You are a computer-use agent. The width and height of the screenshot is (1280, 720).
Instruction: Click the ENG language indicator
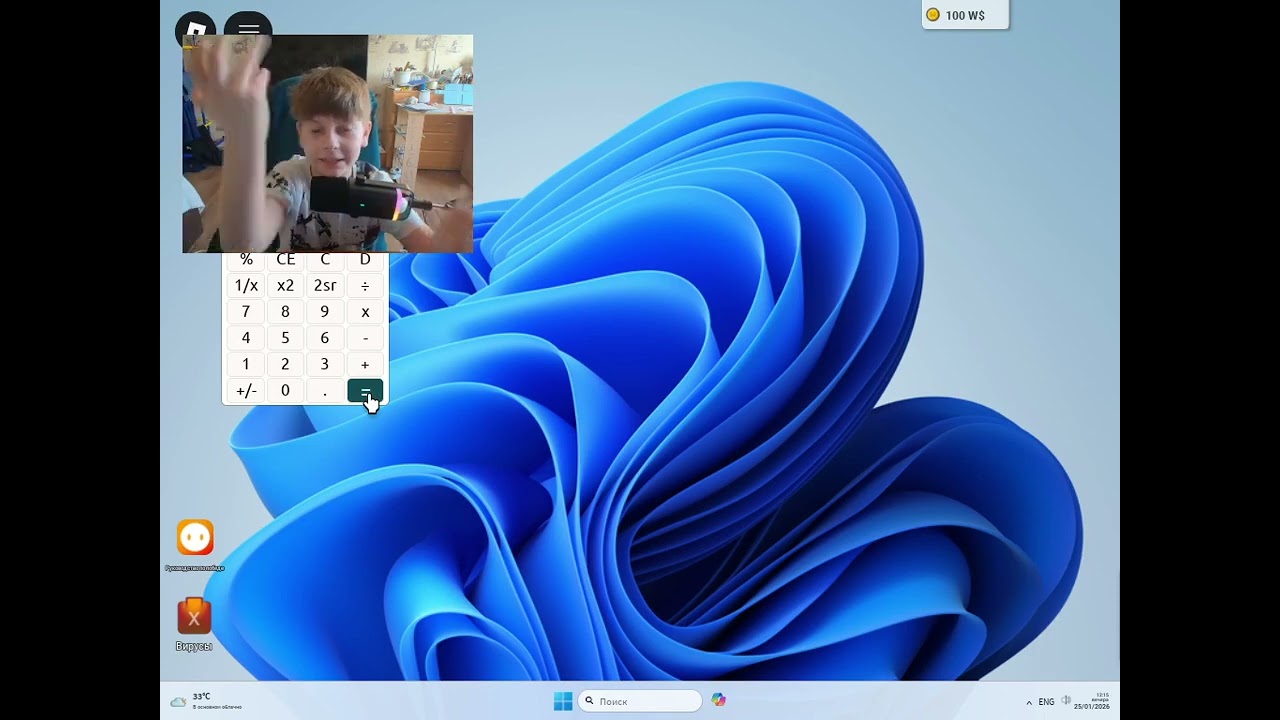(1046, 702)
